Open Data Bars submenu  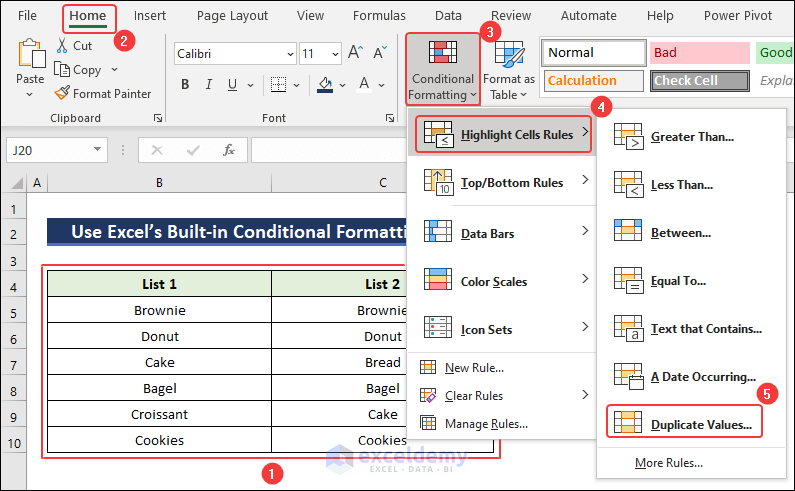tap(503, 233)
